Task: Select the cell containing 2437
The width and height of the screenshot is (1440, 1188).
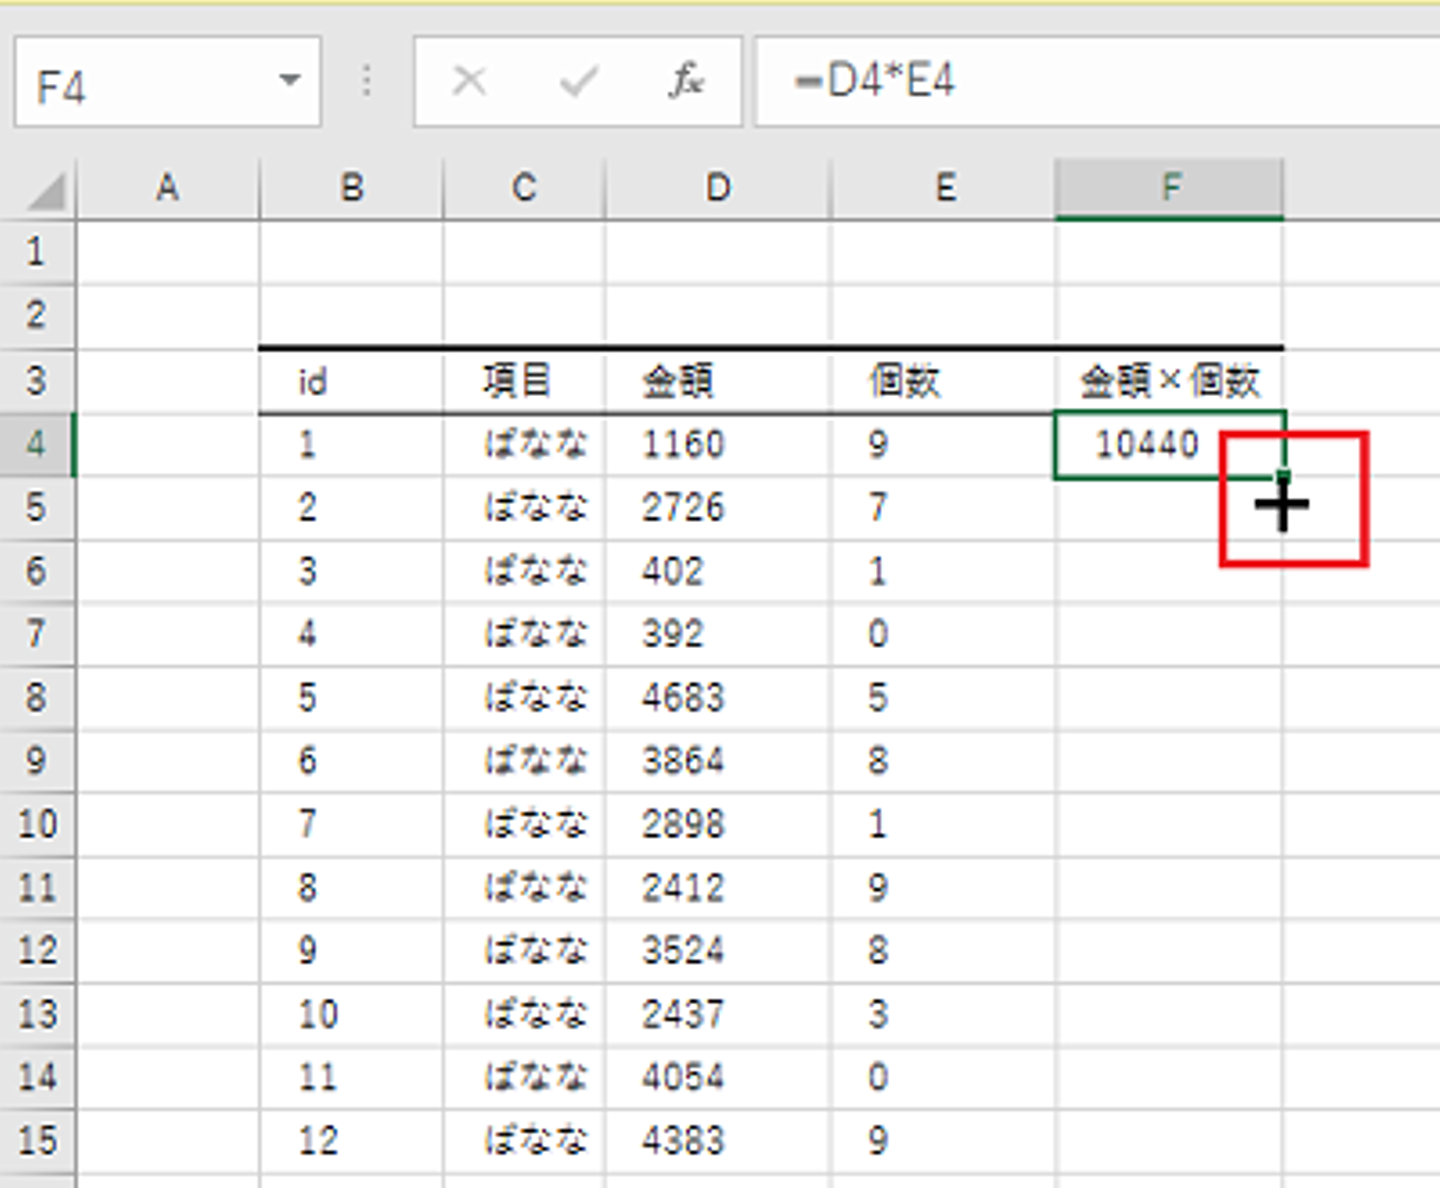Action: pyautogui.click(x=718, y=1015)
